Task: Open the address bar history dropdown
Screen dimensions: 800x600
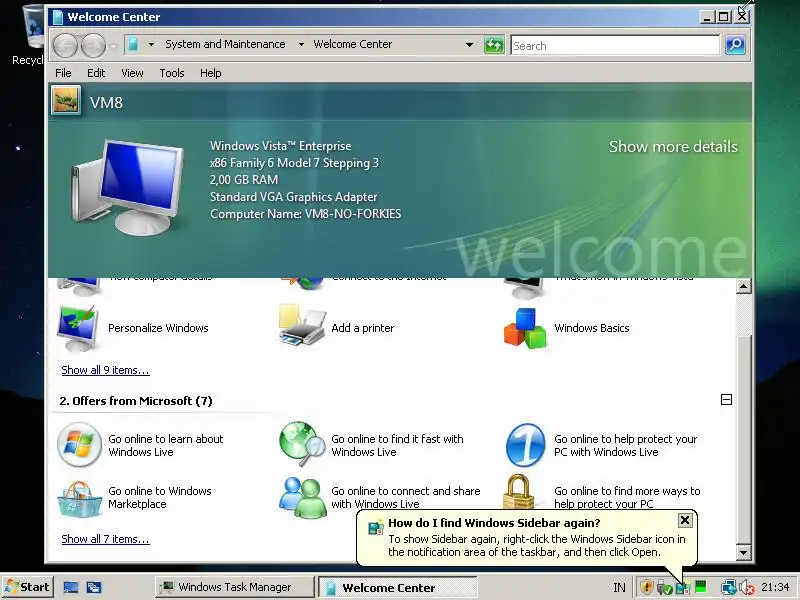Action: (x=469, y=45)
